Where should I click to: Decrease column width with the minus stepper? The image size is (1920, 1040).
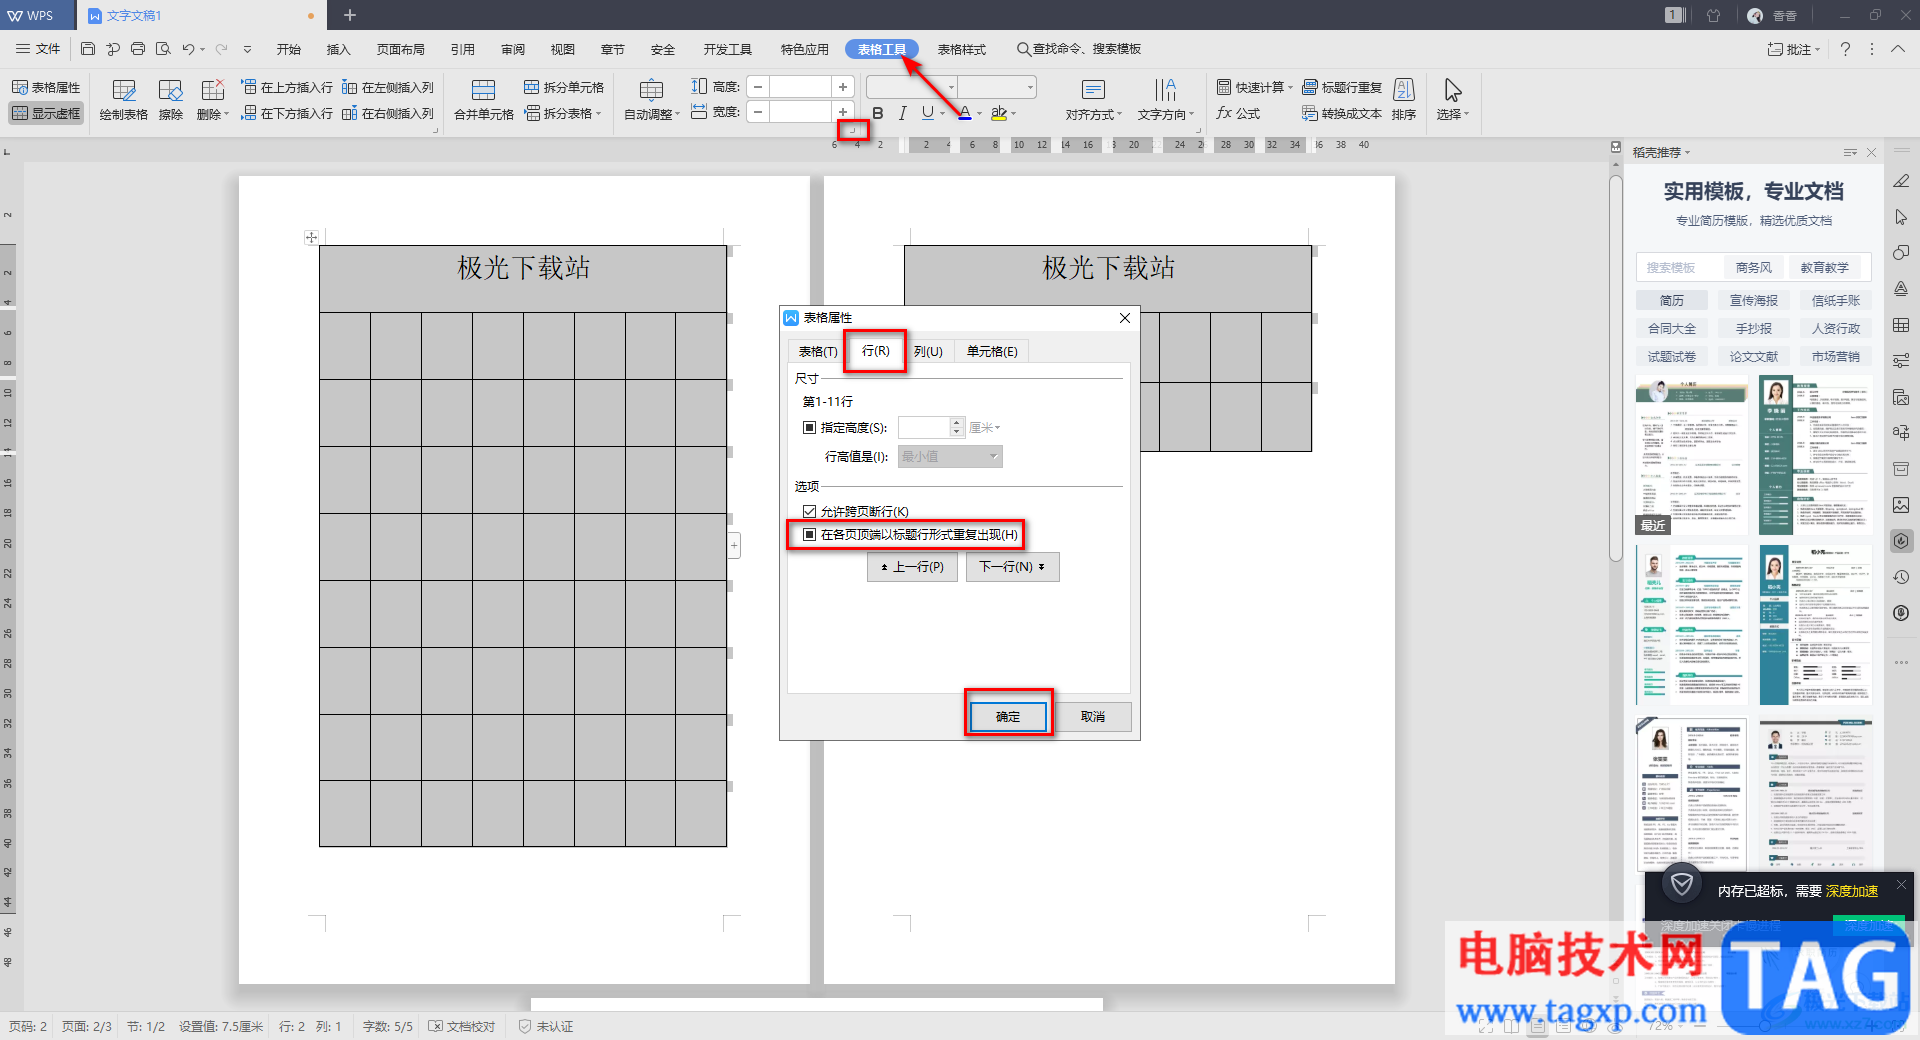[x=758, y=112]
